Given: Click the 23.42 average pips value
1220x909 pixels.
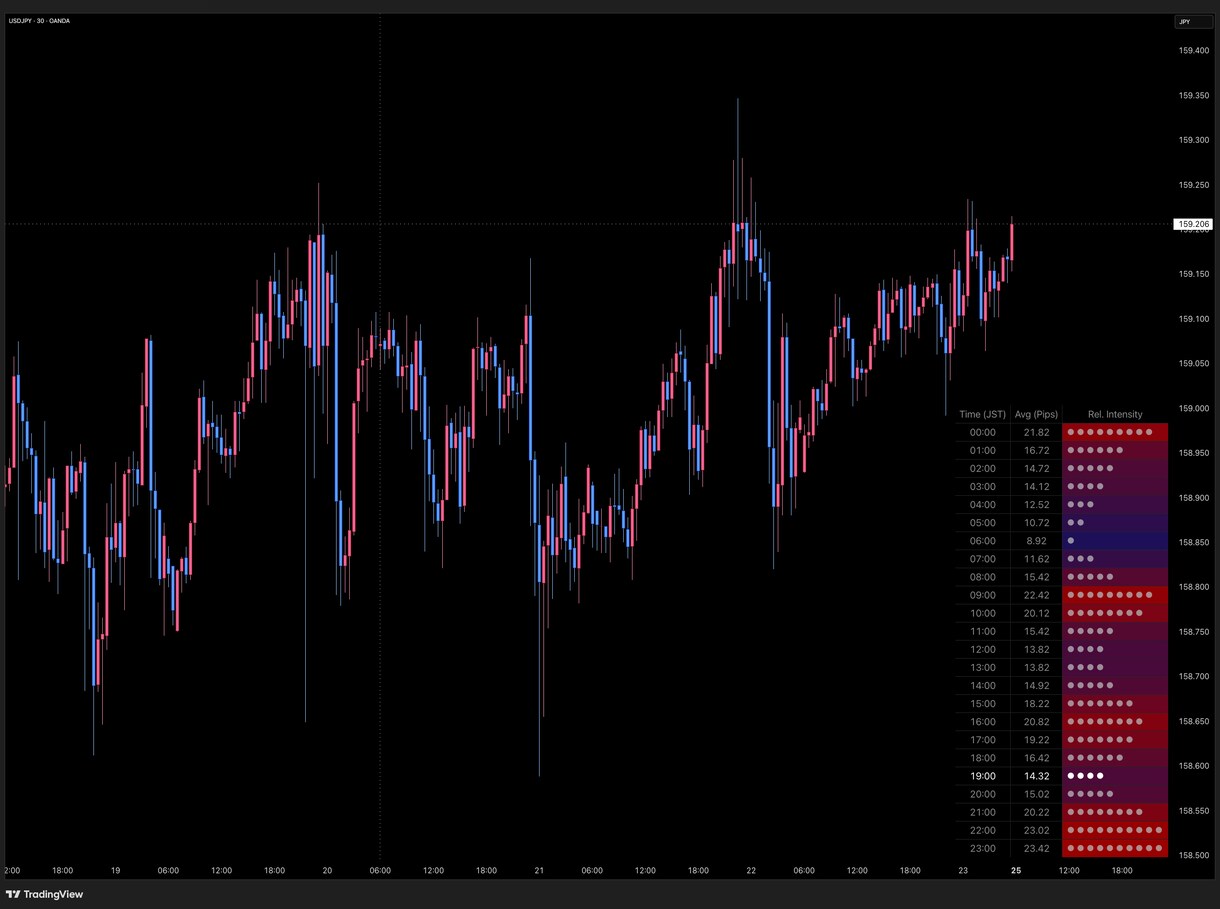Looking at the screenshot, I should pos(1036,849).
